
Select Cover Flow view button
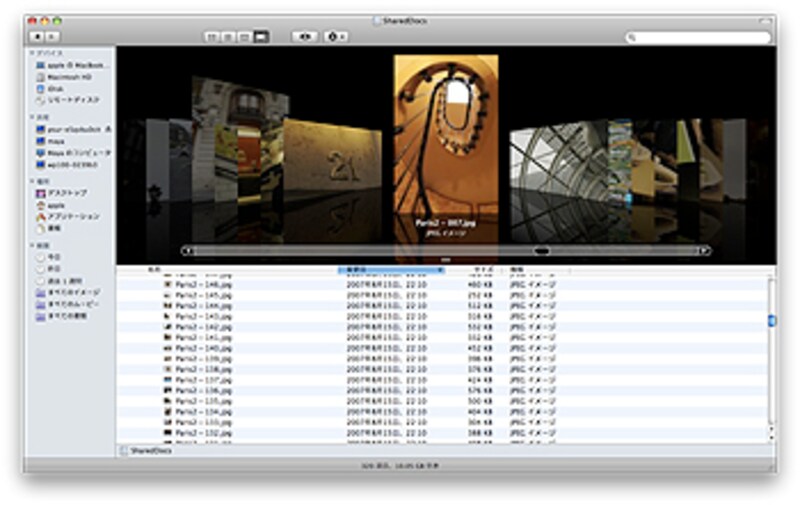261,37
